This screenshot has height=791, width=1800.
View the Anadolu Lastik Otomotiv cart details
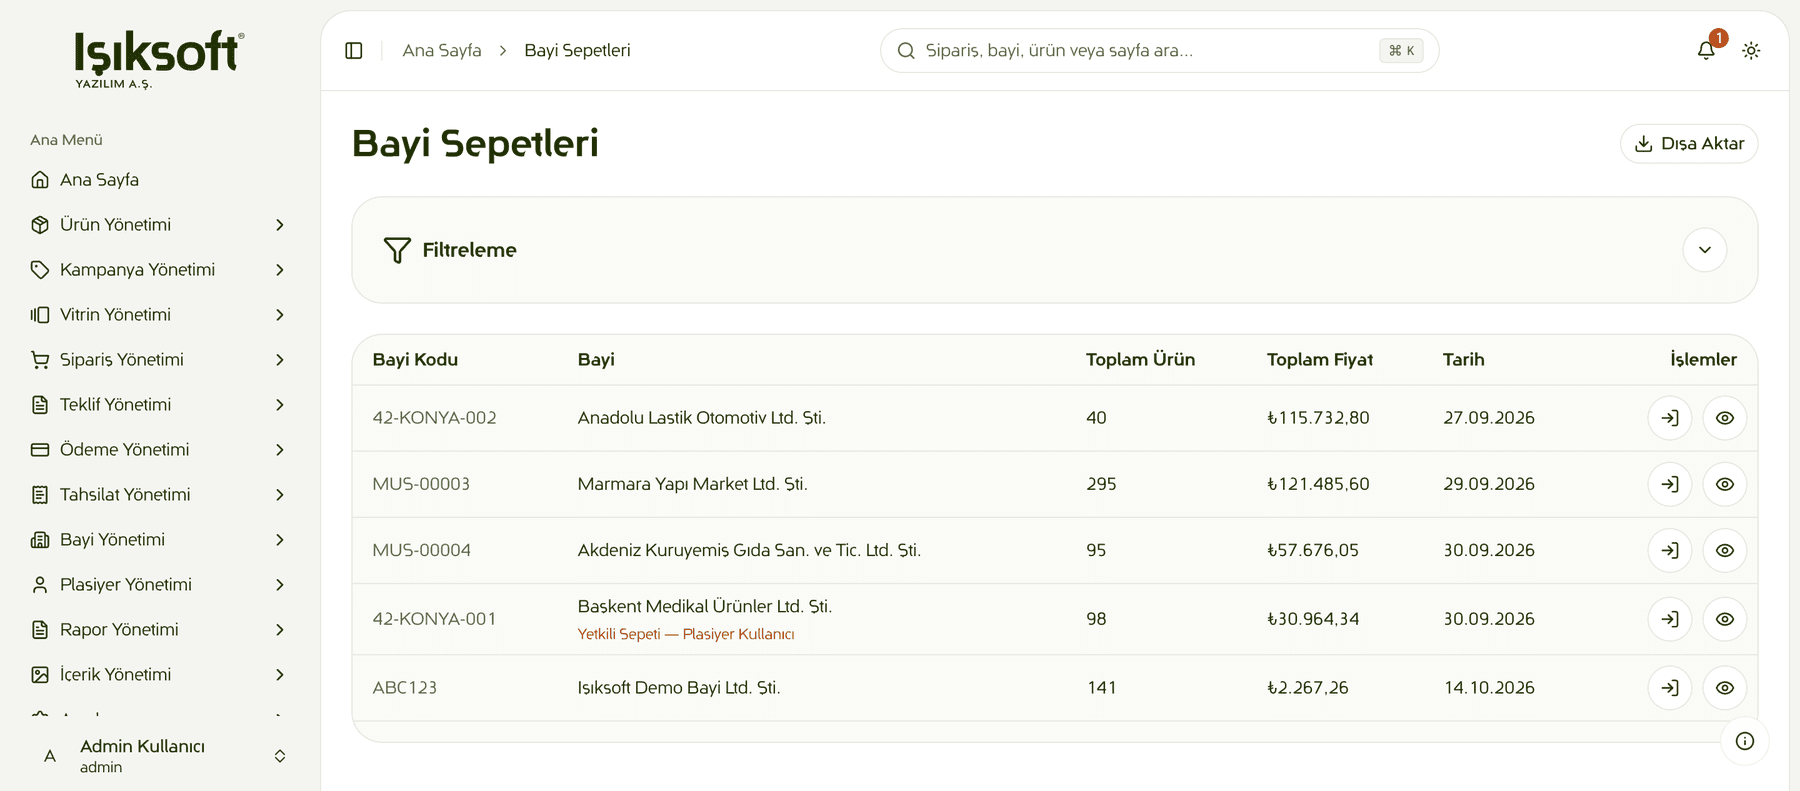click(1725, 418)
